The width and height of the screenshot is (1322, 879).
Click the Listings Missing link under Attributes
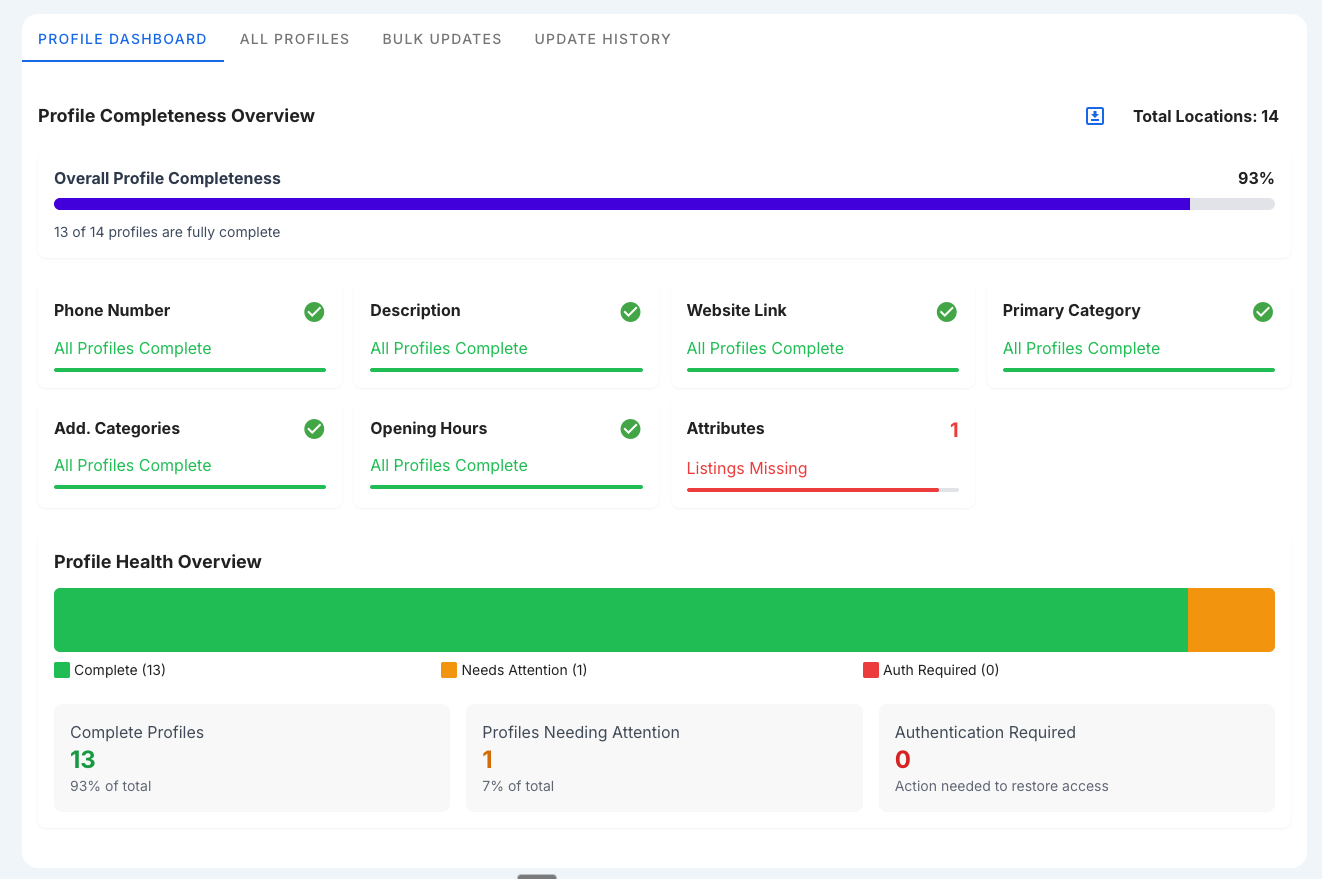[747, 468]
